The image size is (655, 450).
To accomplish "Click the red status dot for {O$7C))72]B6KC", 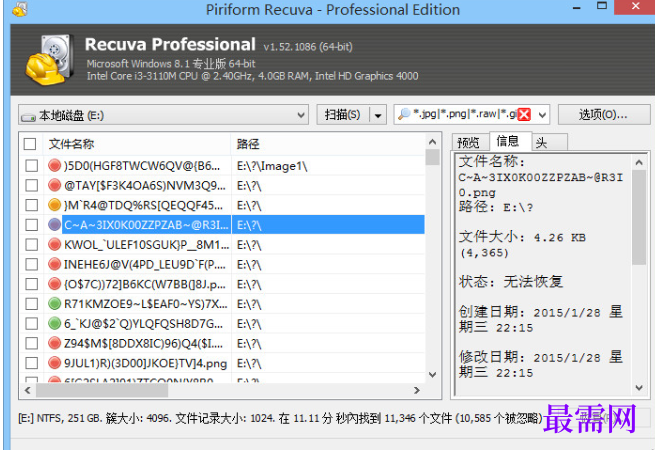I will [54, 284].
